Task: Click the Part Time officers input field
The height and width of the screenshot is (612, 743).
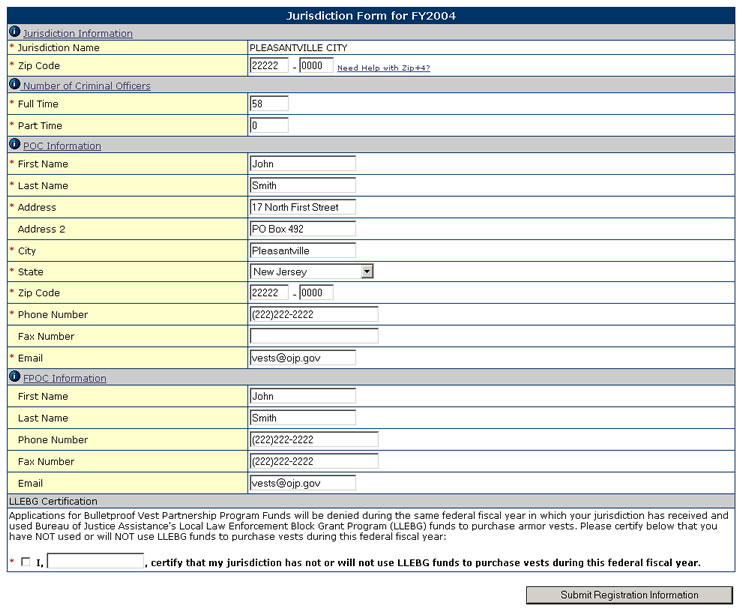Action: [268, 125]
